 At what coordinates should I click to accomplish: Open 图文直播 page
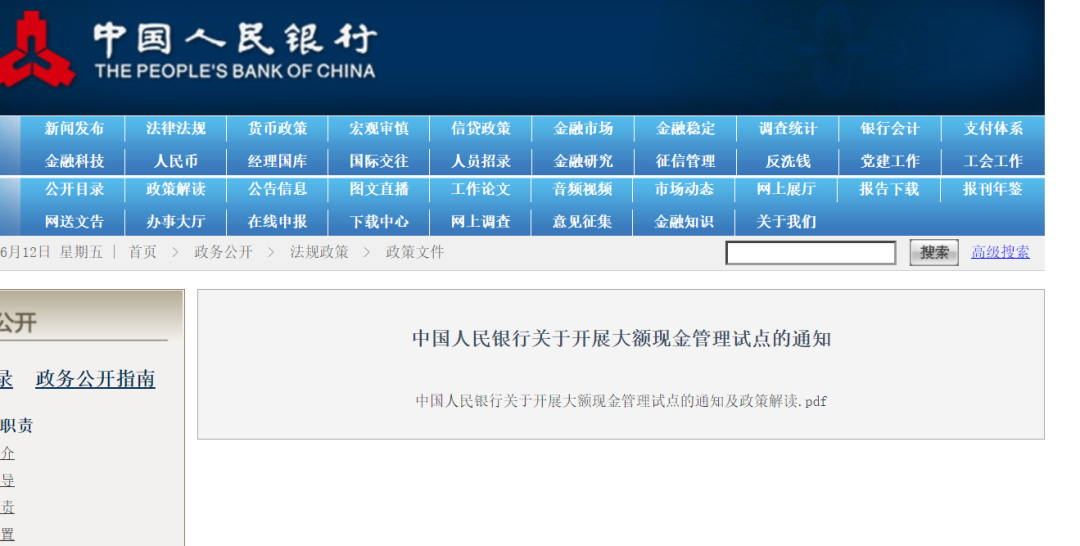(x=379, y=189)
